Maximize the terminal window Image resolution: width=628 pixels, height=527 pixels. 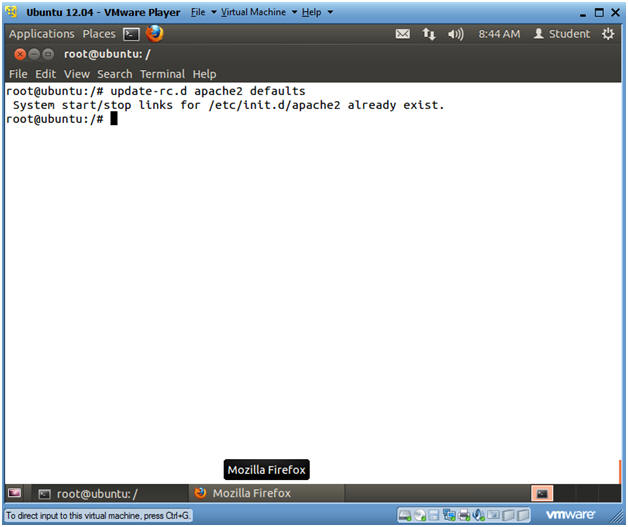(48, 54)
